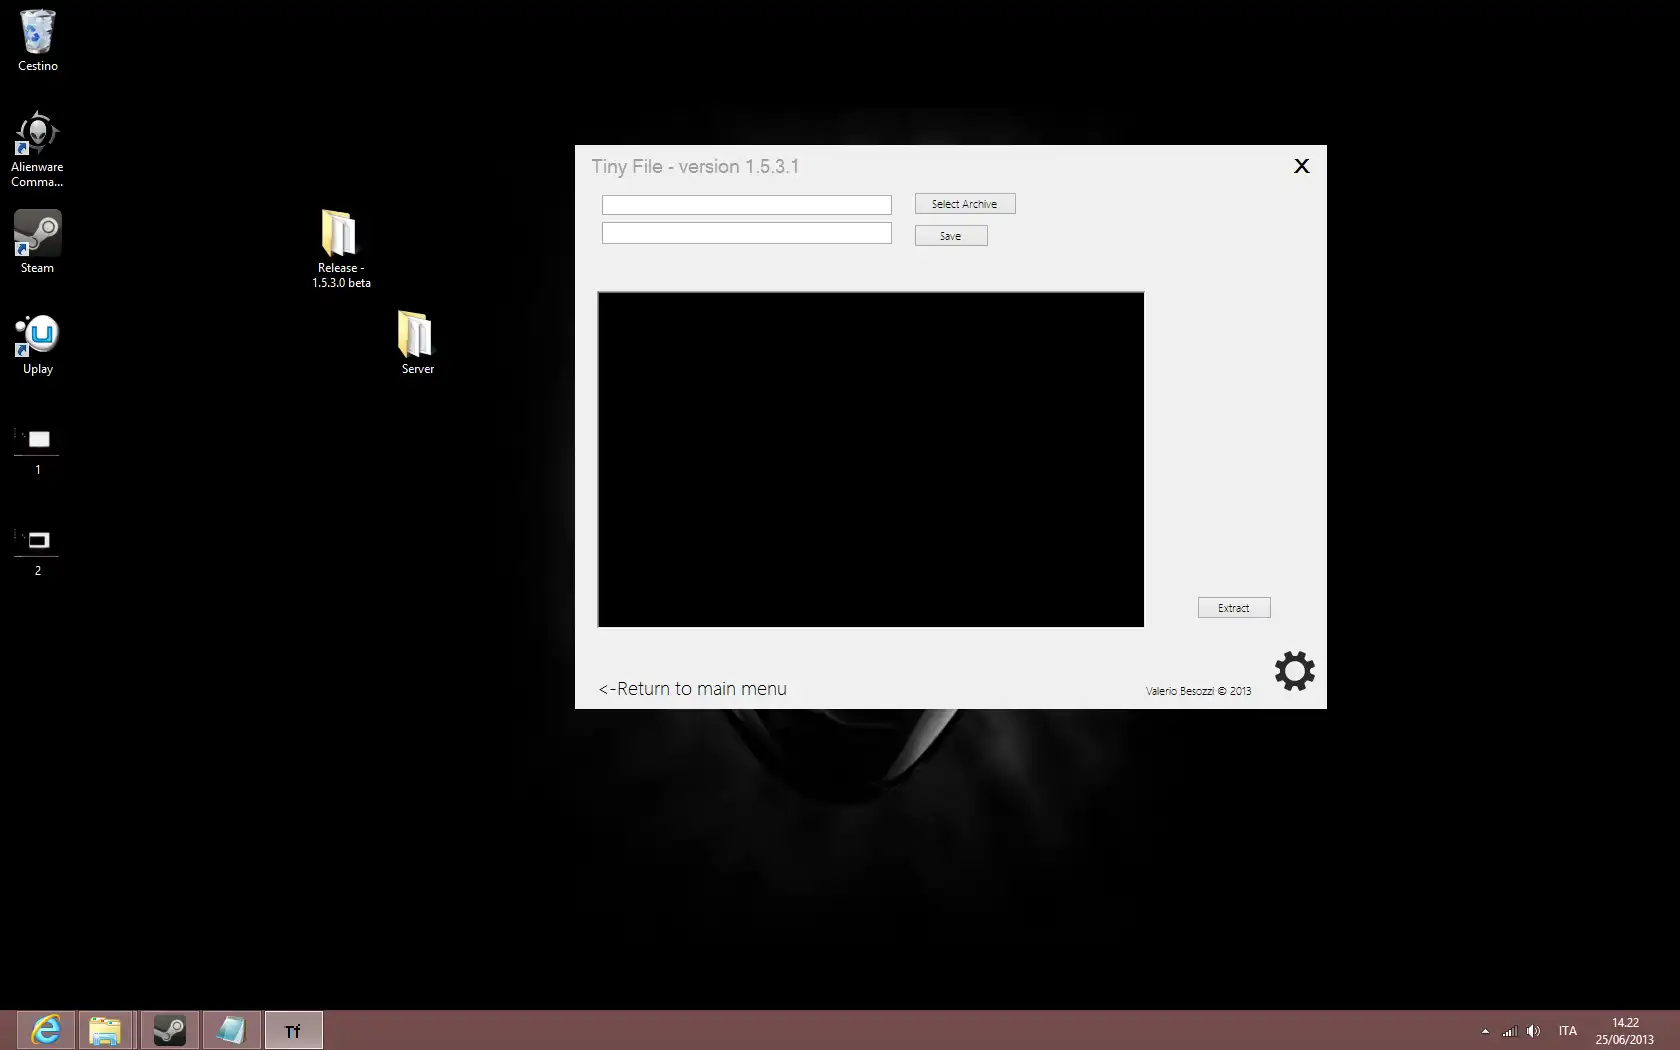Select the desktop shortcut labeled 2
This screenshot has height=1050, width=1680.
pyautogui.click(x=38, y=551)
